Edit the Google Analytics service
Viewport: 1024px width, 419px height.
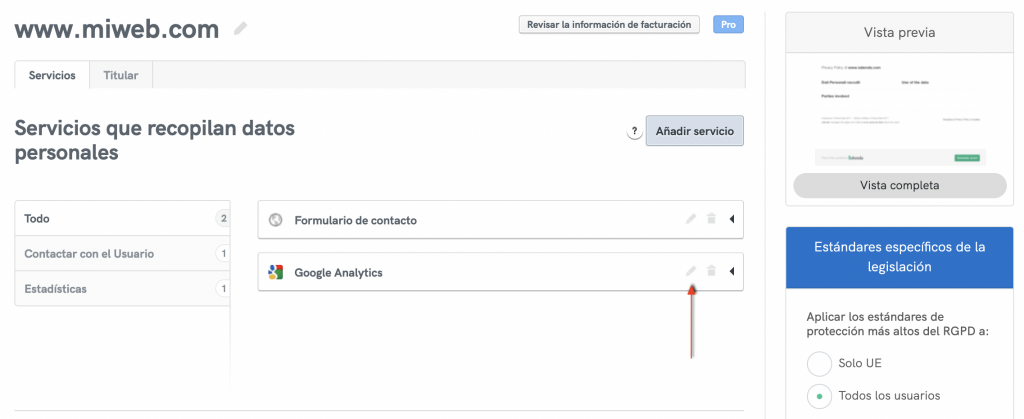690,272
